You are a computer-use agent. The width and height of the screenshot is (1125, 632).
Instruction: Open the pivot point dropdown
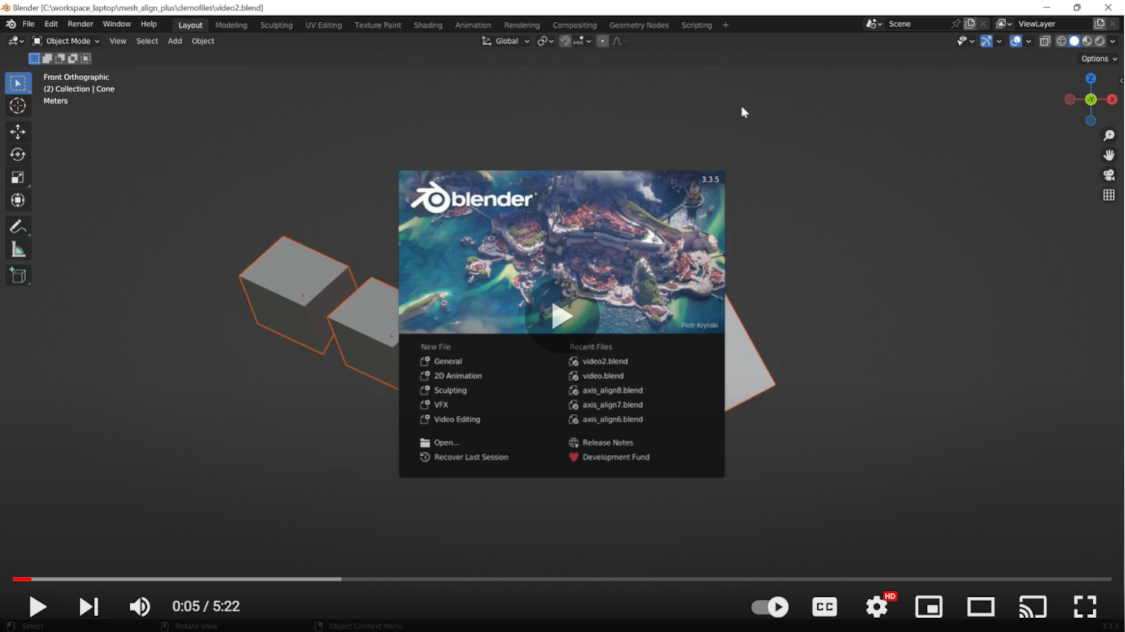(x=545, y=41)
